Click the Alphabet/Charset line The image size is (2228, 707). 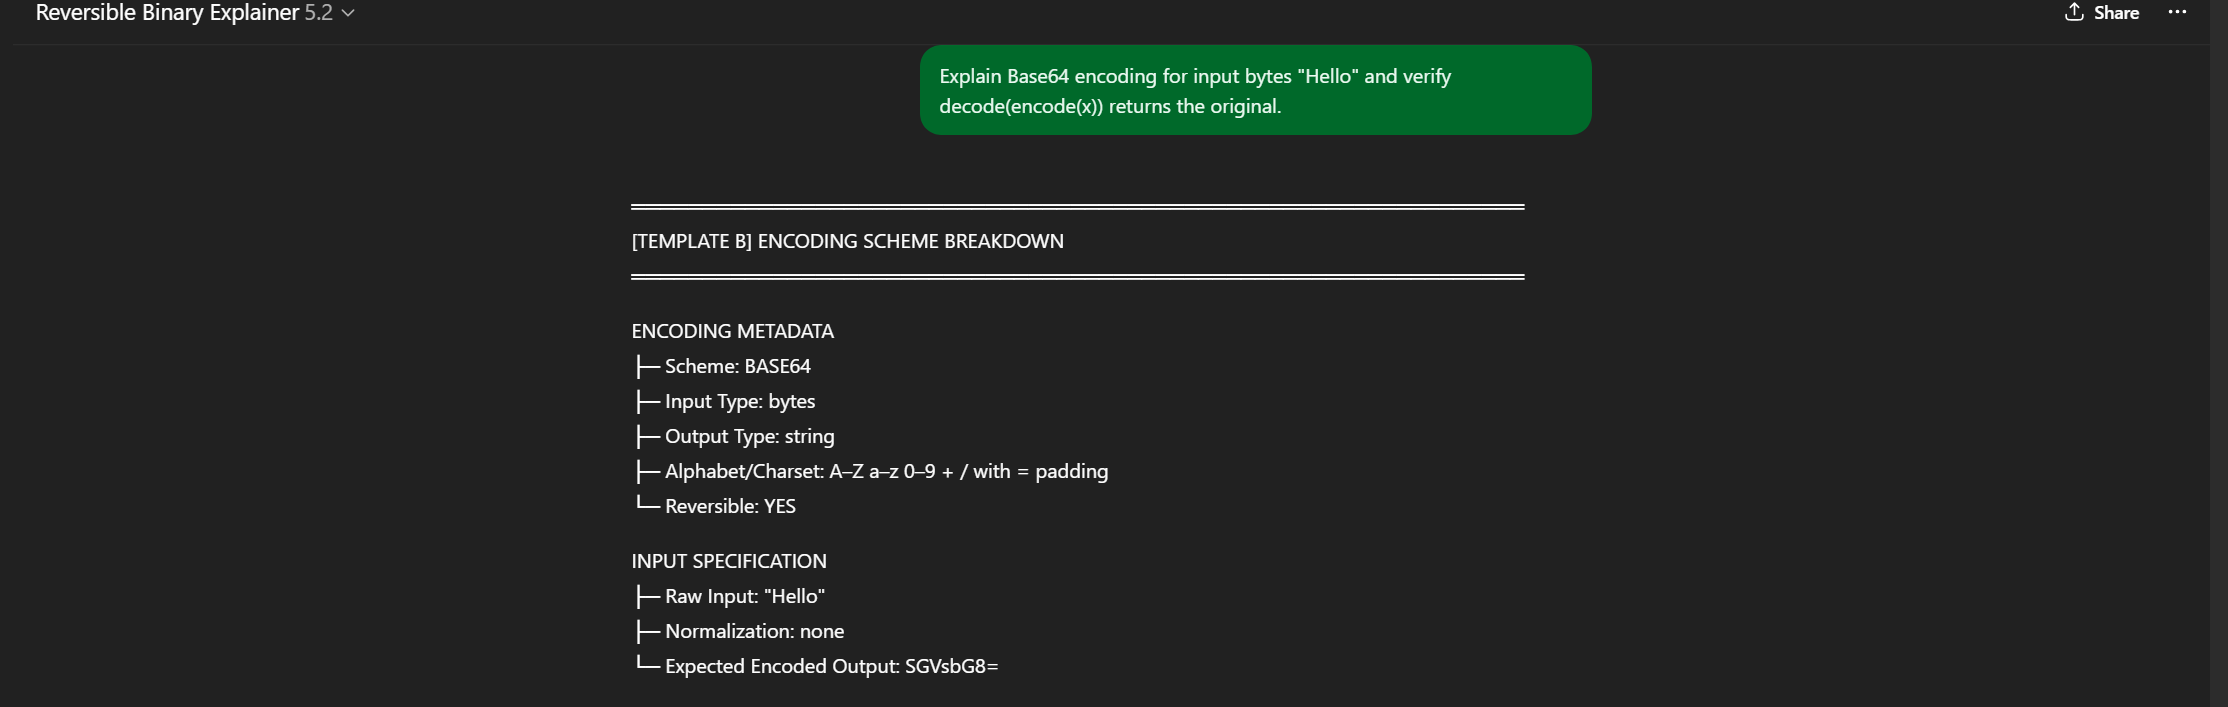pos(885,471)
